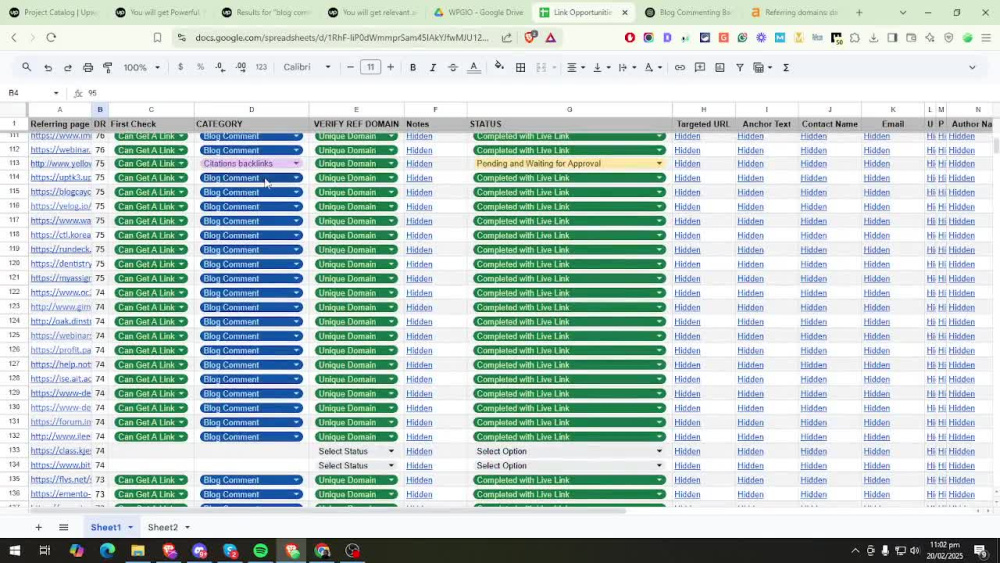Open Task View from taskbar
This screenshot has height=563, width=1000.
pyautogui.click(x=45, y=550)
